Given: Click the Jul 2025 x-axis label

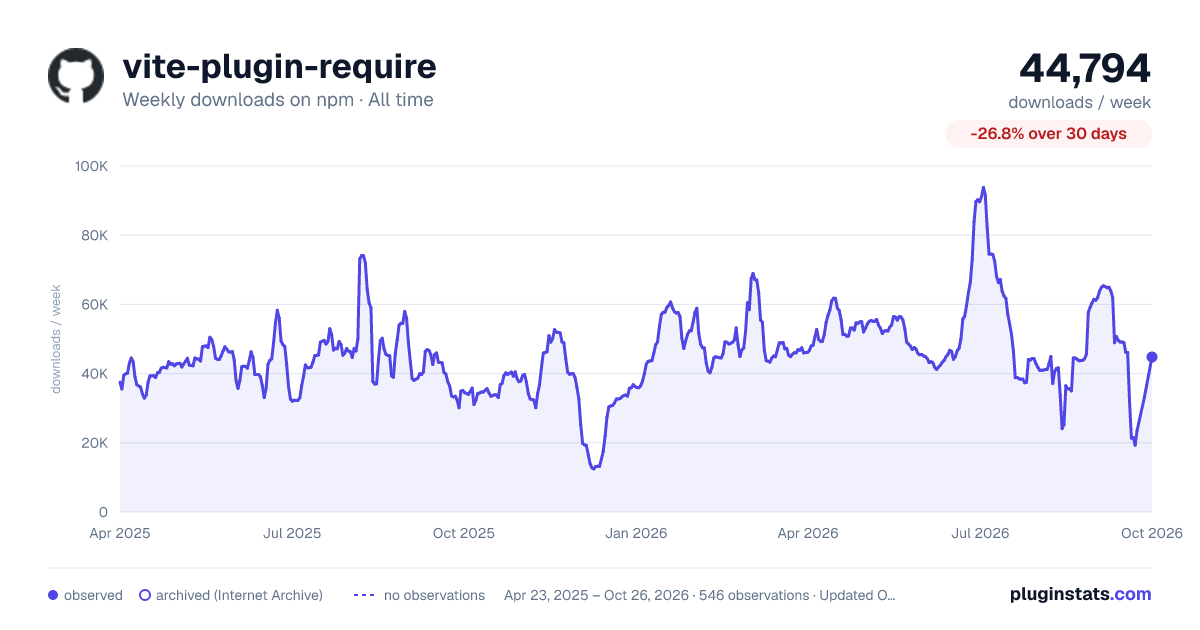Looking at the screenshot, I should click(292, 533).
